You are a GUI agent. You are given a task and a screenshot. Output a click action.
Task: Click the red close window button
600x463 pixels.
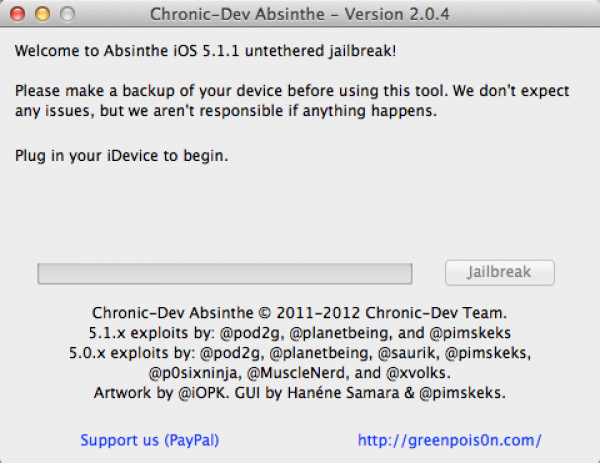(22, 15)
